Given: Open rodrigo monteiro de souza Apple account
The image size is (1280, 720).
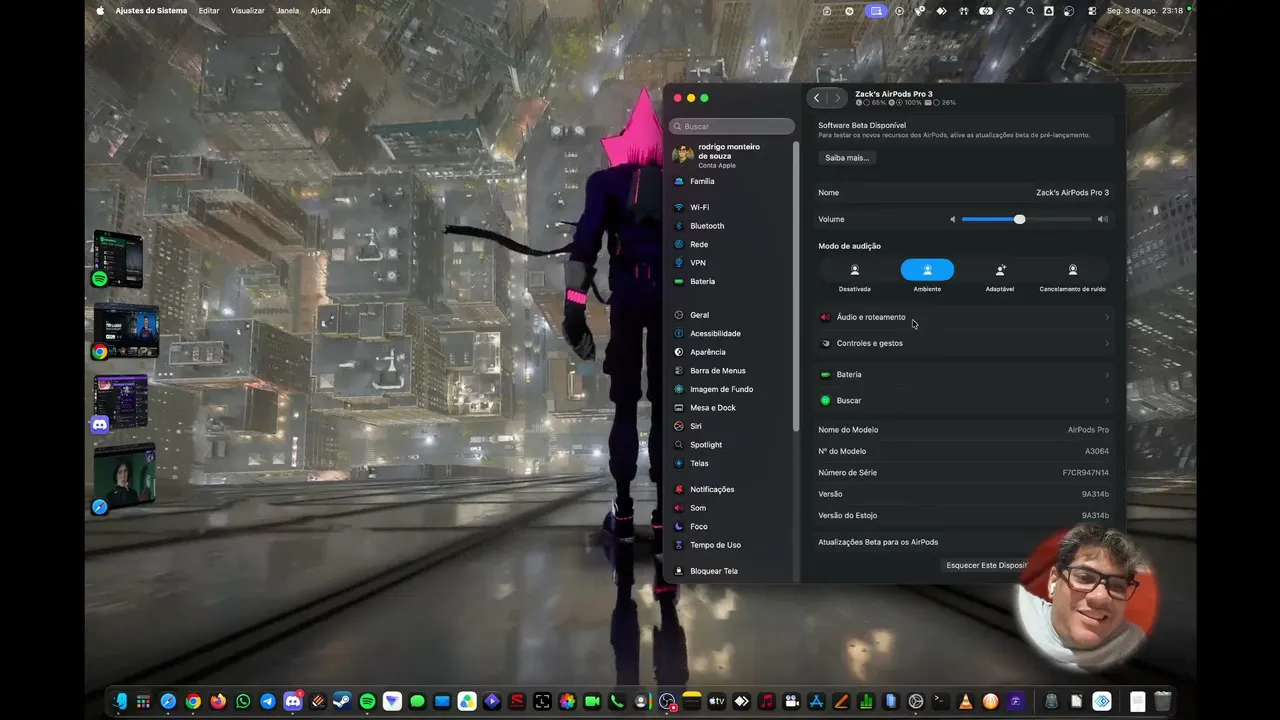Looking at the screenshot, I should tap(732, 154).
